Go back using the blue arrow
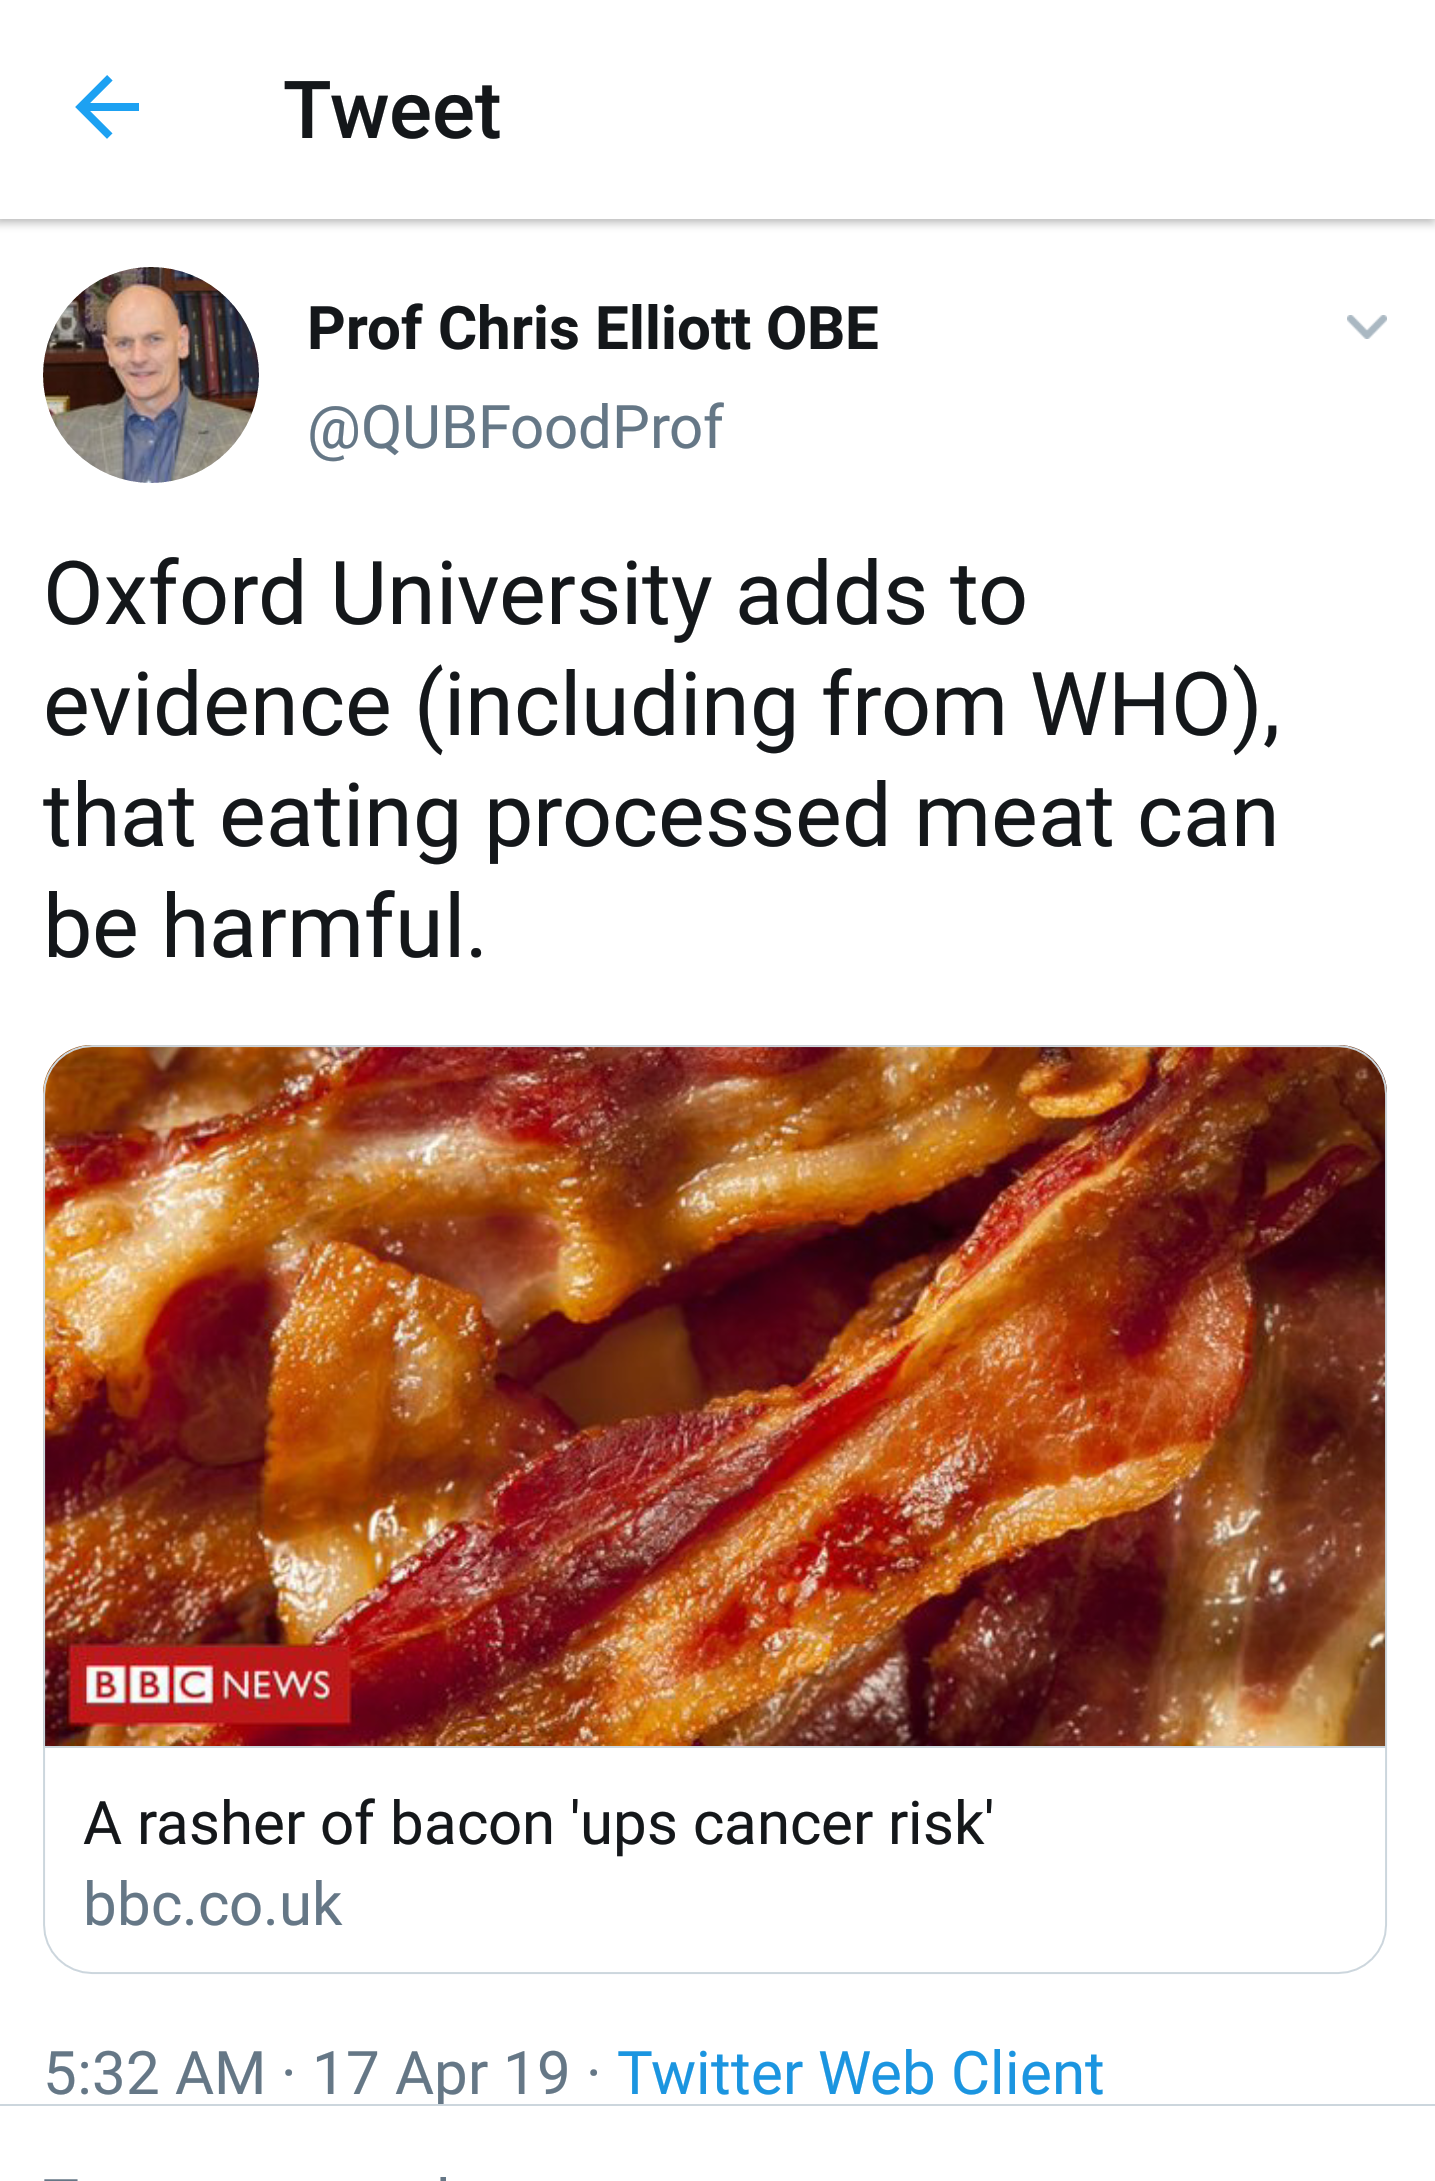Screen dimensions: 1435x2181 pos(107,107)
